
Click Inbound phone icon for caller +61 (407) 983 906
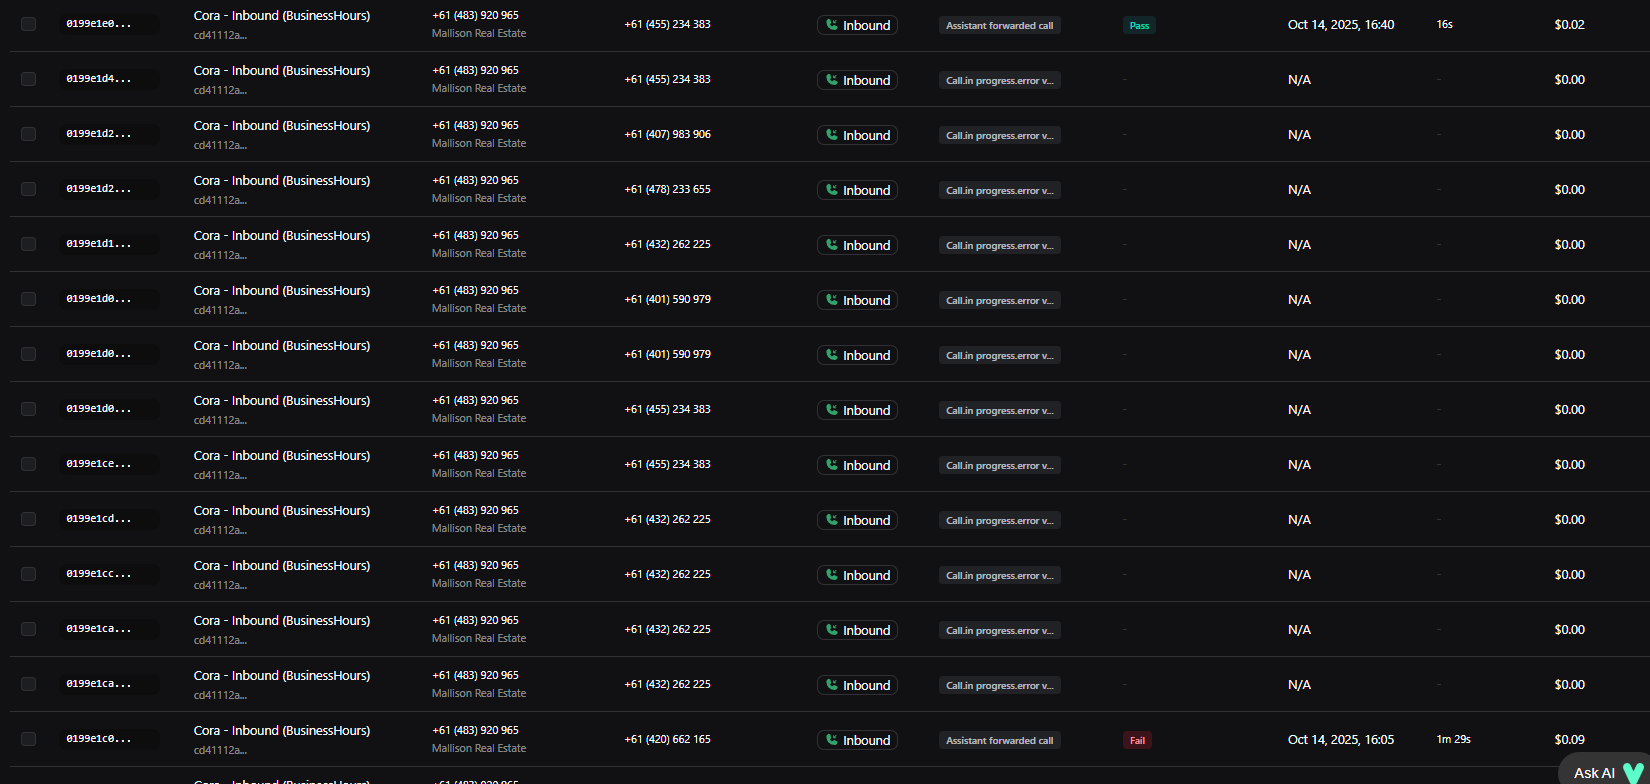pyautogui.click(x=832, y=135)
